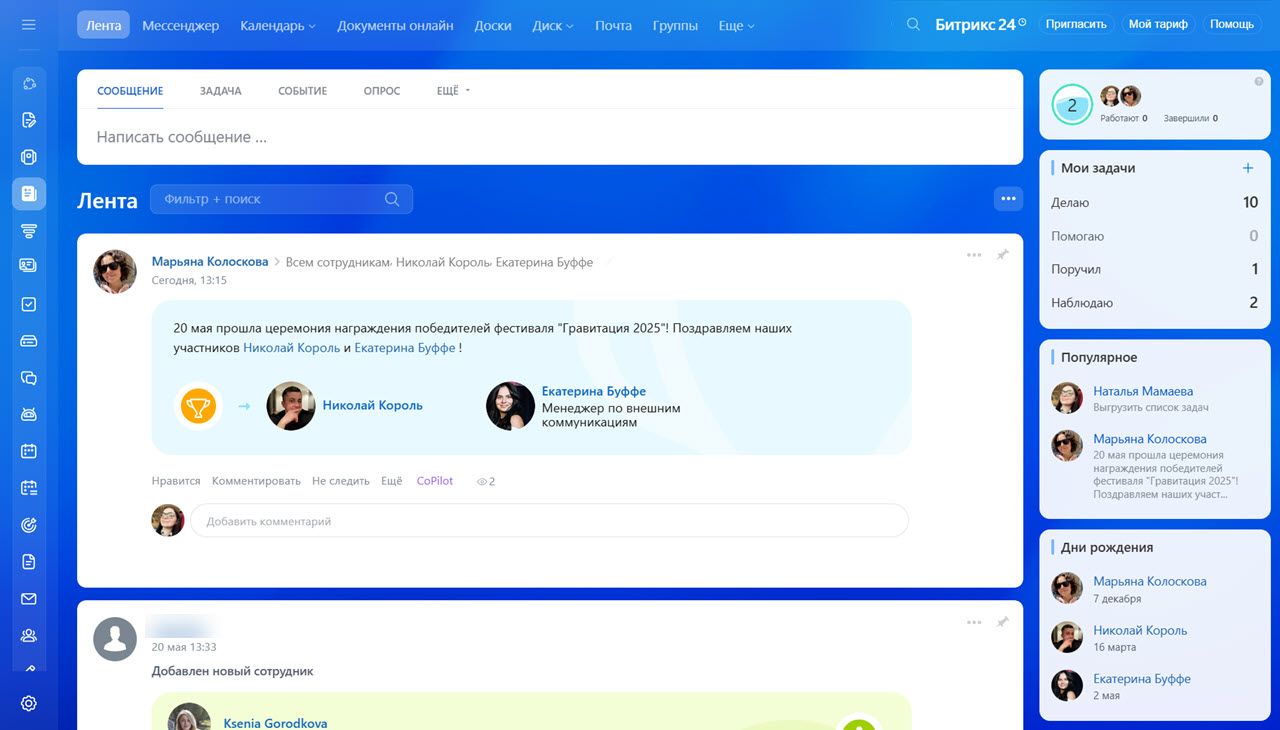Click the Помощь button
1280x730 pixels.
click(x=1232, y=24)
